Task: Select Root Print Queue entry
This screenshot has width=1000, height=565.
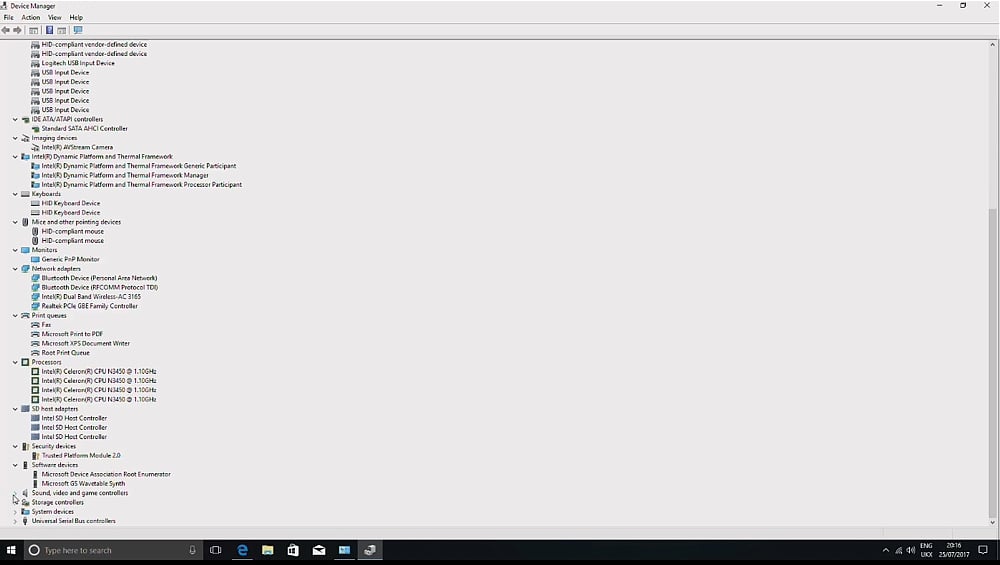Action: (66, 353)
